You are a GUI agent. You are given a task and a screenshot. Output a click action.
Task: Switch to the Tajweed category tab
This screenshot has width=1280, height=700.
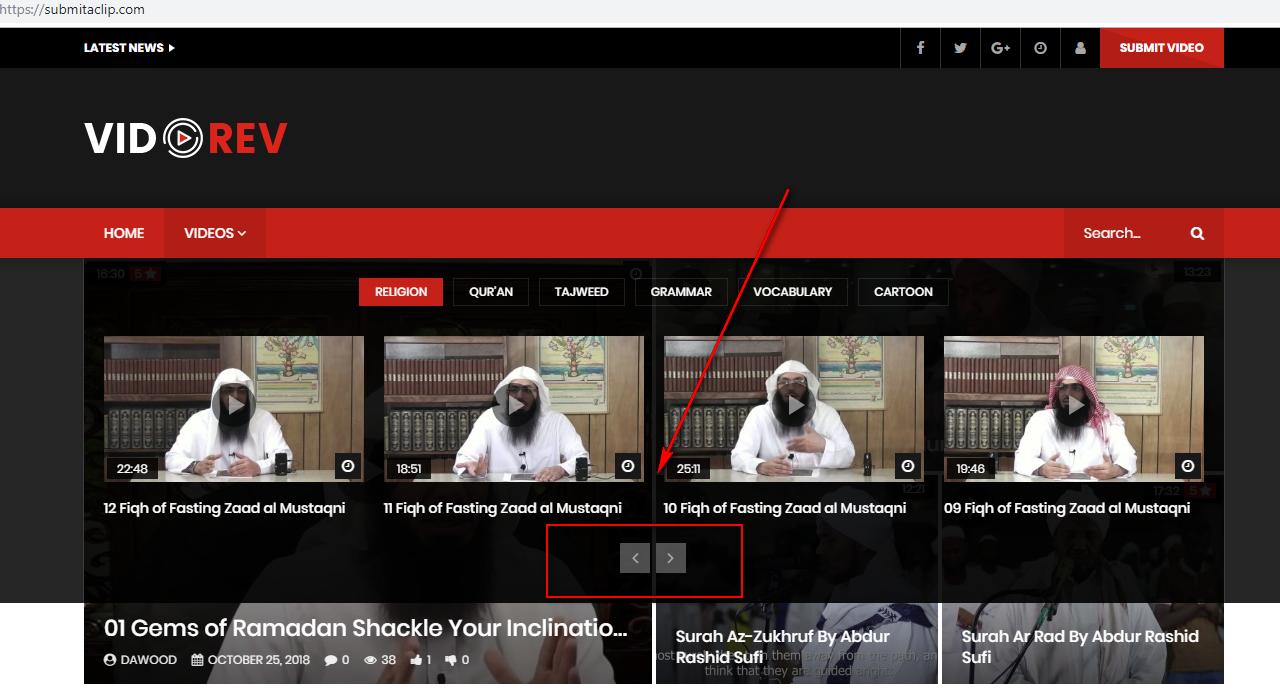coord(581,292)
